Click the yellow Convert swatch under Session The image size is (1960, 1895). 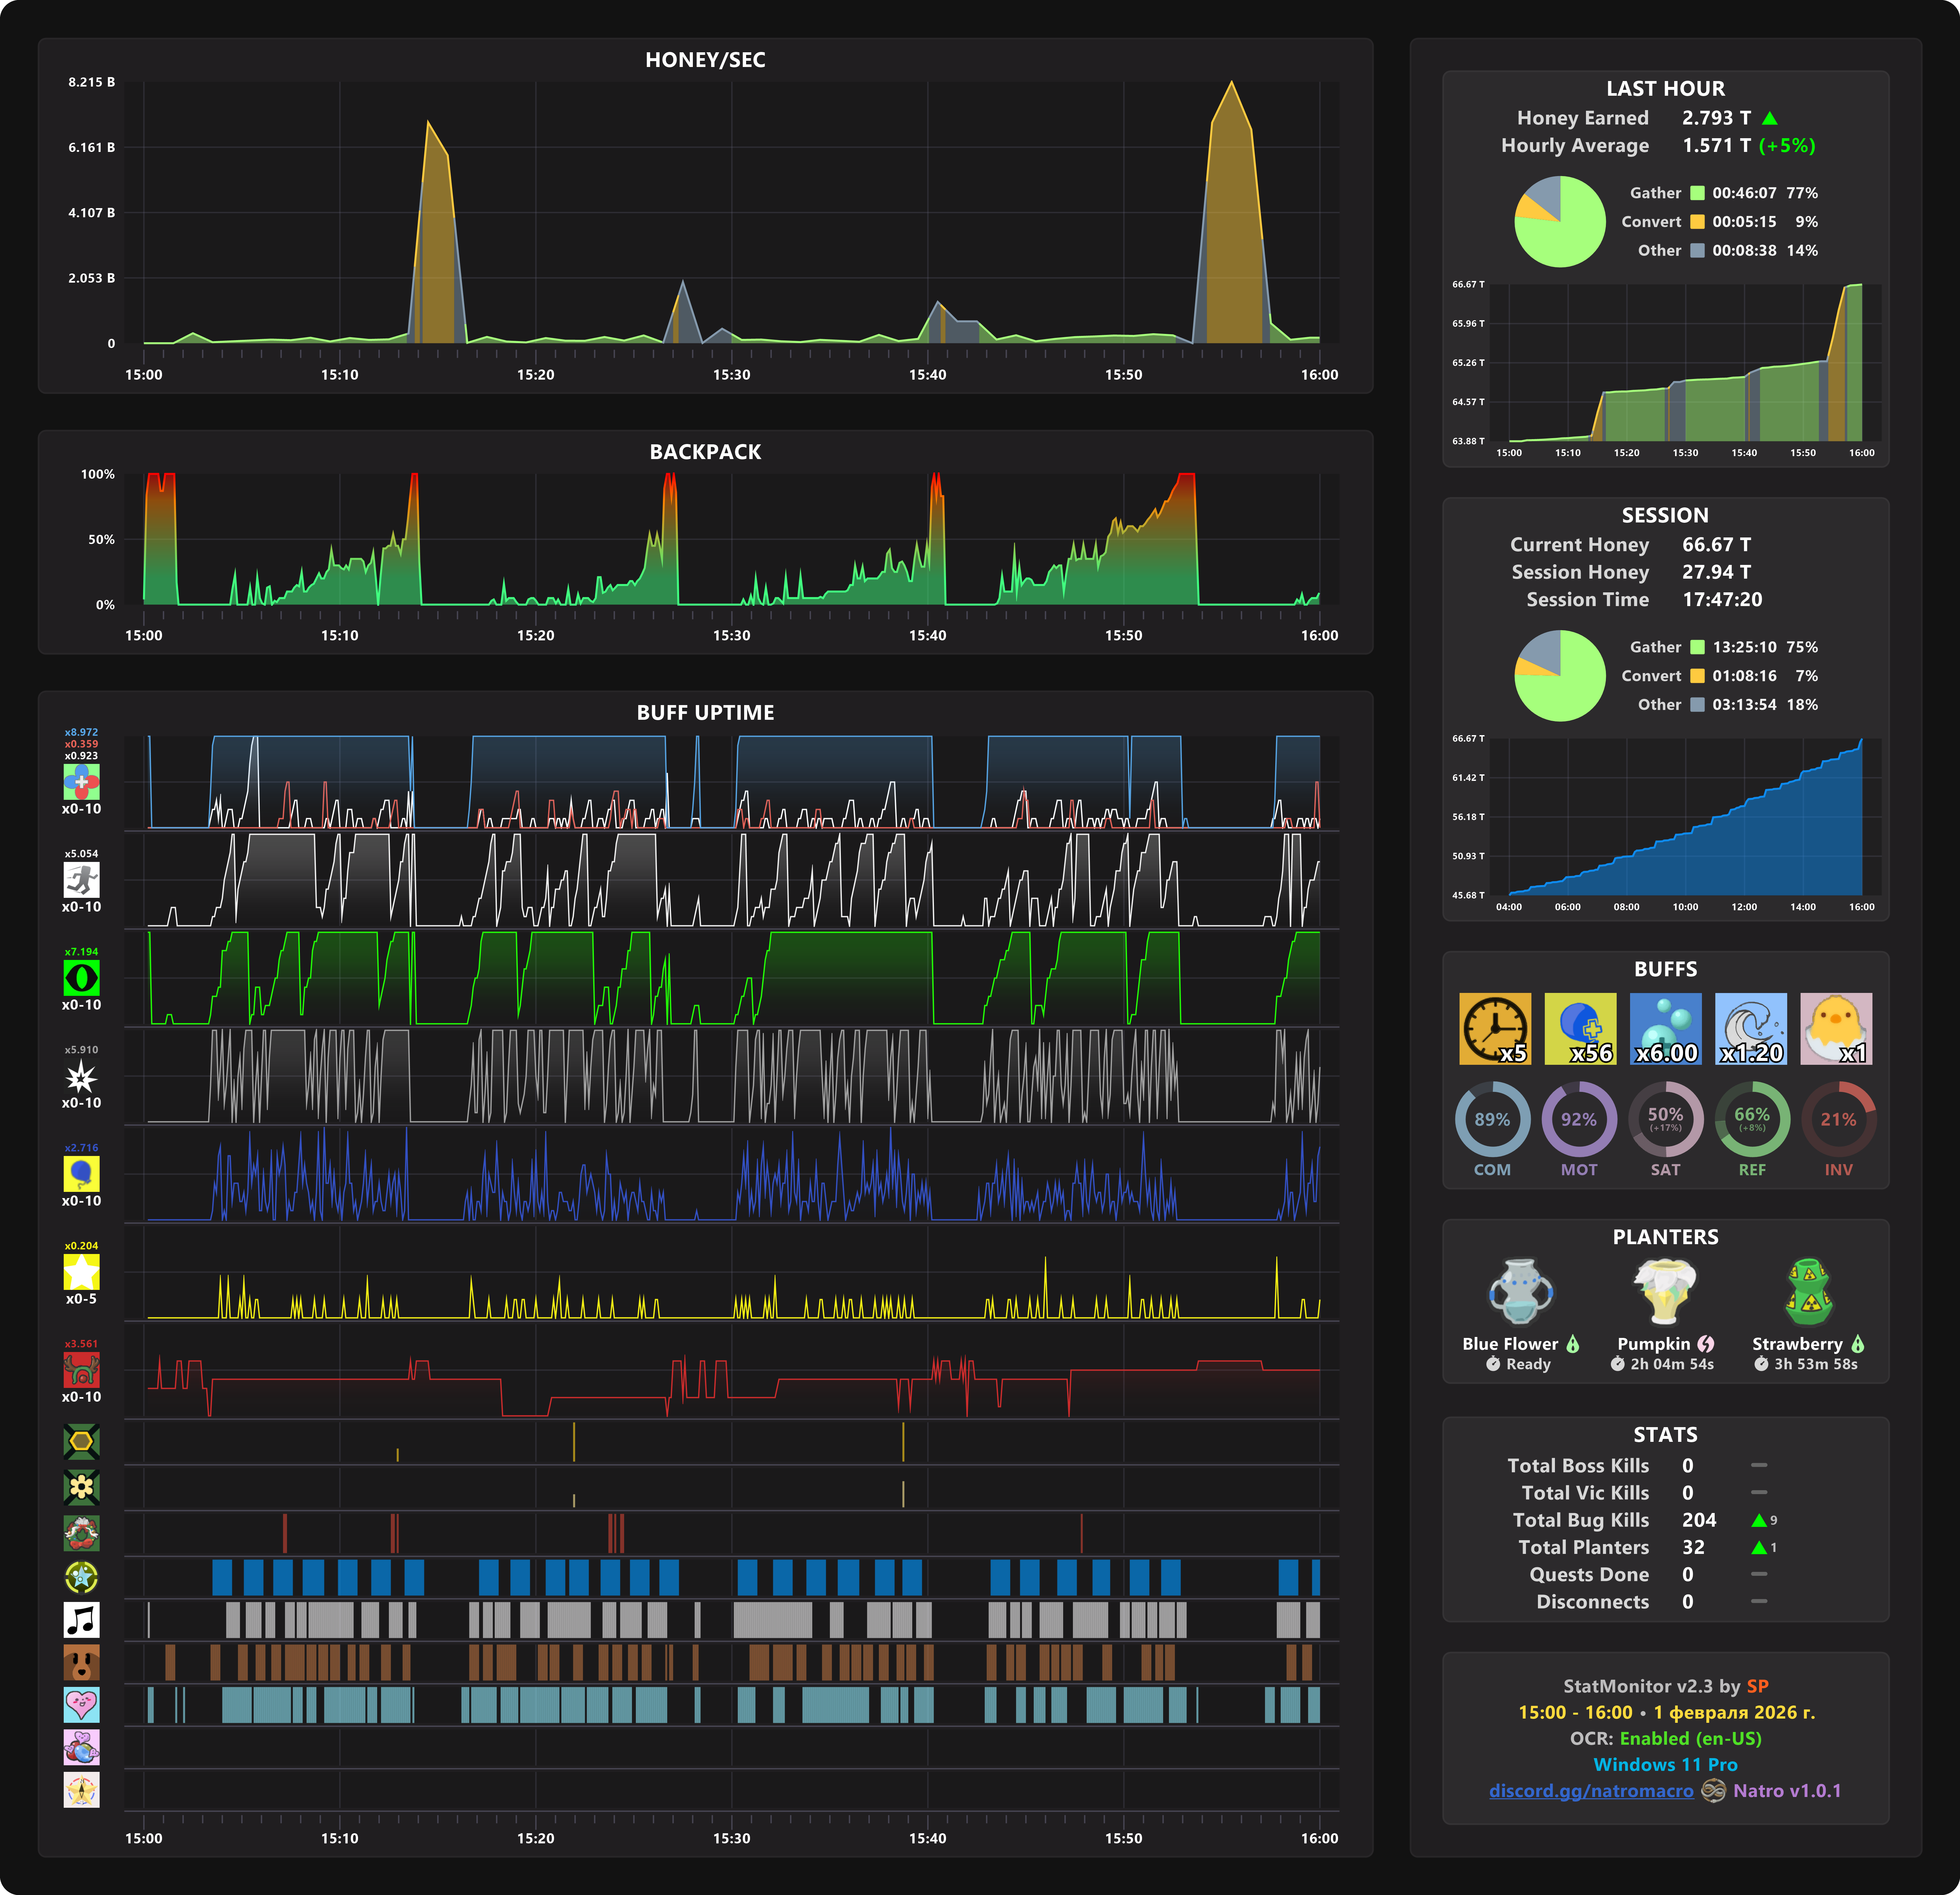point(1697,676)
